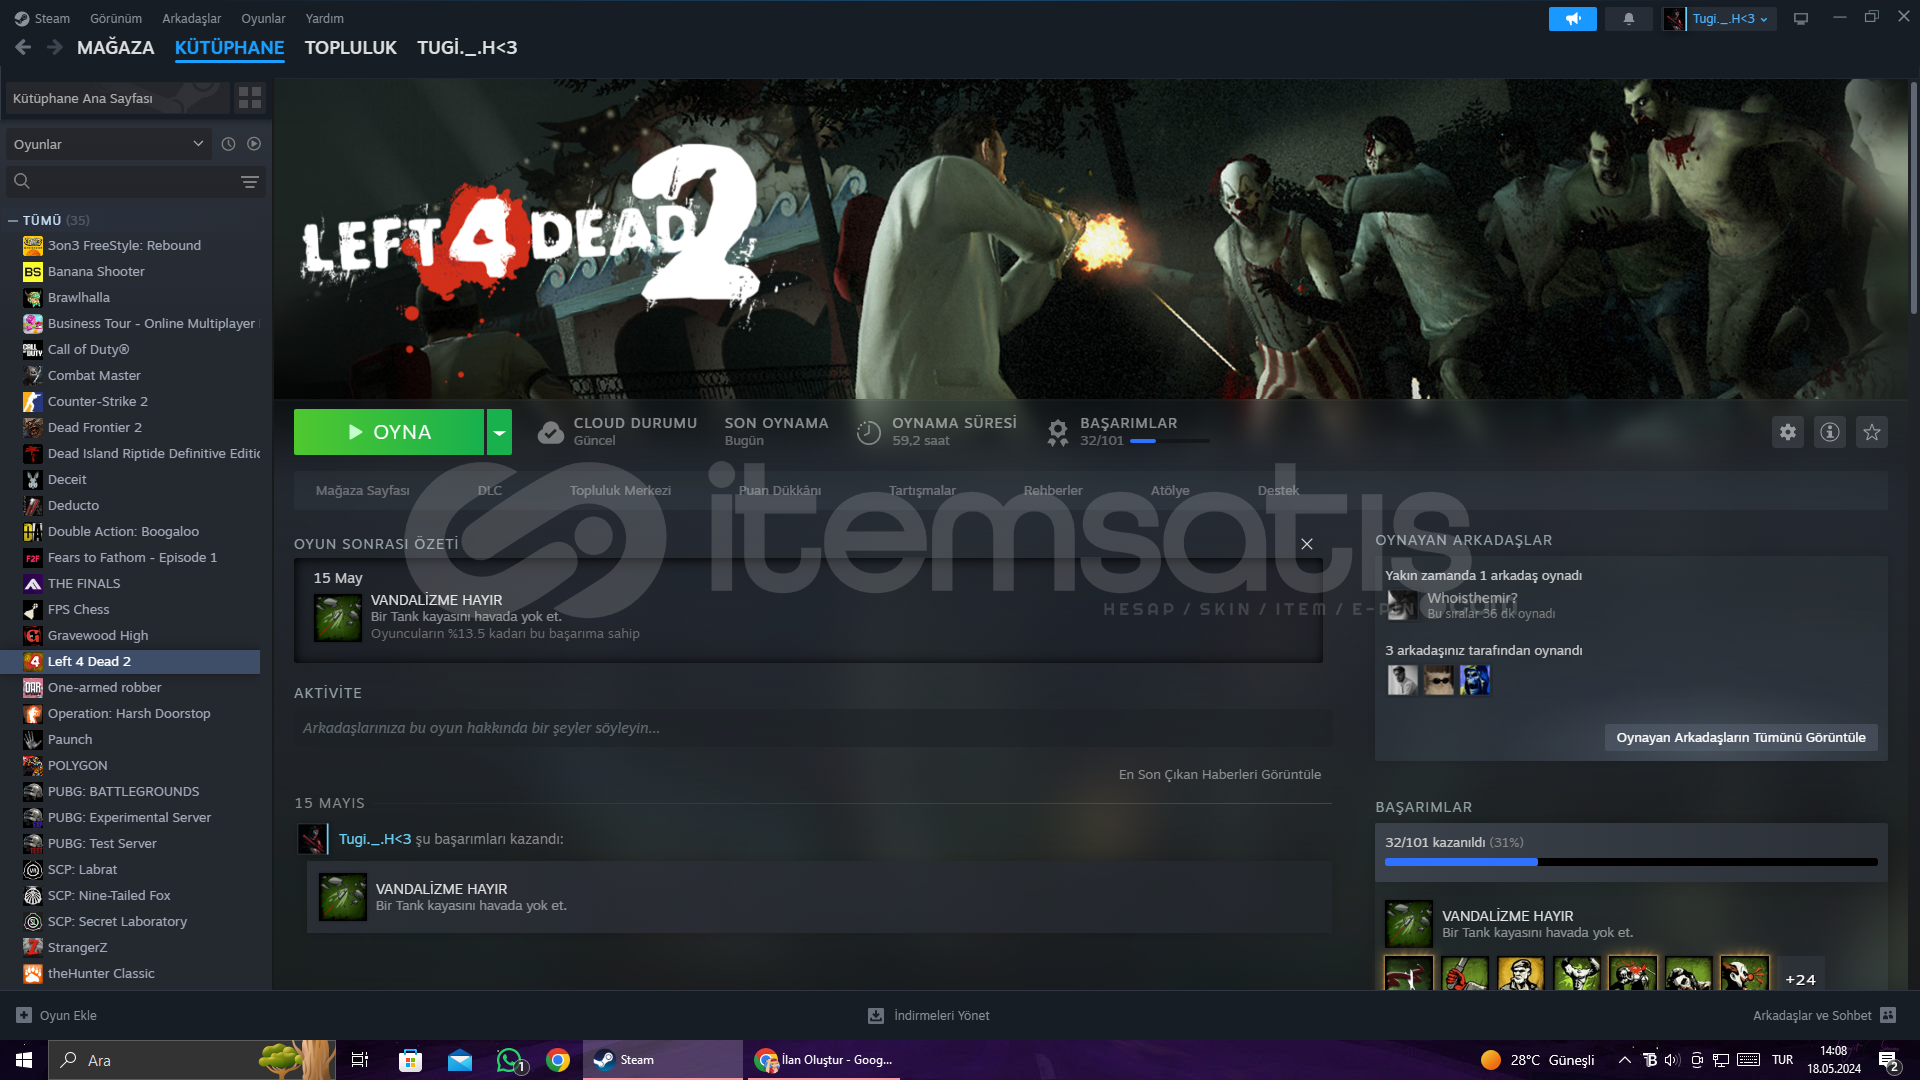Open the Mail app from the taskbar
The image size is (1920, 1080).
click(460, 1060)
